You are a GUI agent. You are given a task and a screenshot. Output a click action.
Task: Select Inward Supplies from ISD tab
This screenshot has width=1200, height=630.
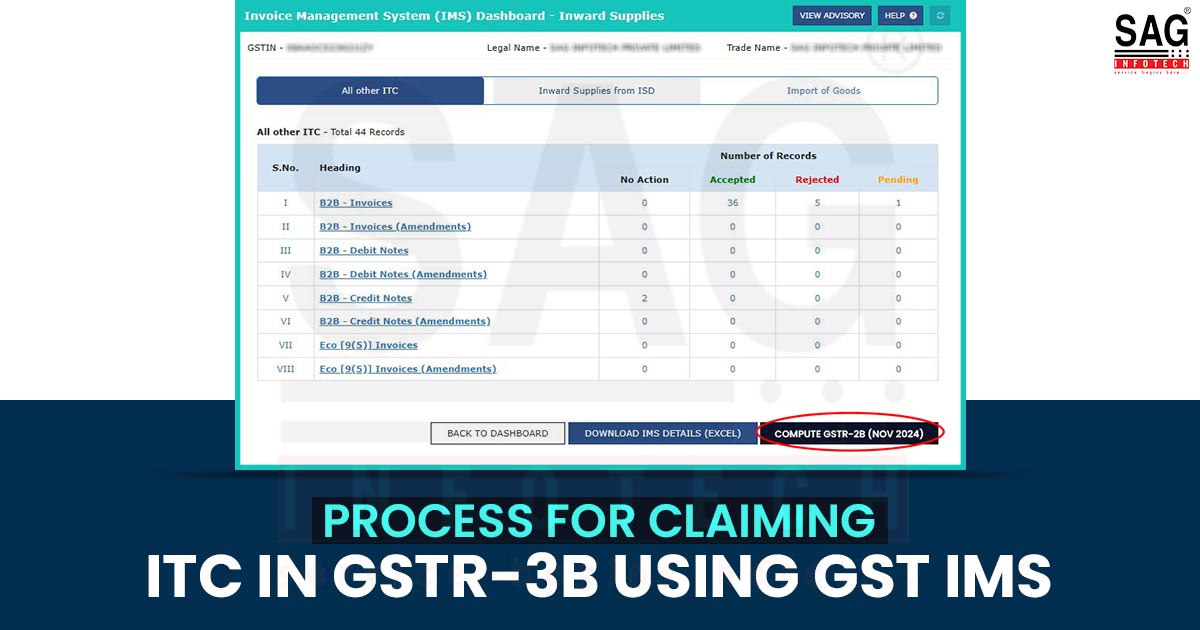(596, 91)
